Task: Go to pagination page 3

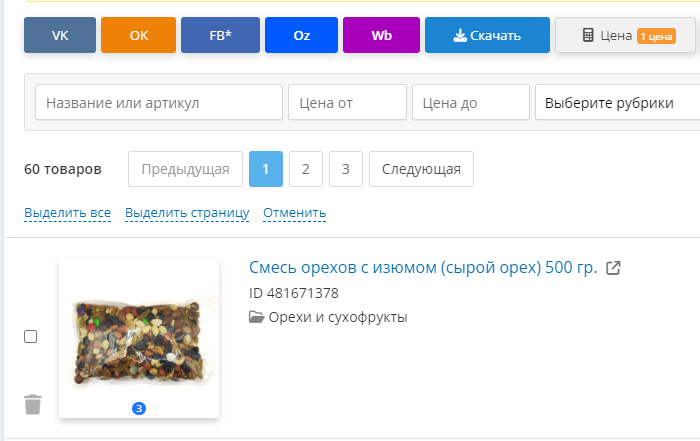Action: (346, 169)
